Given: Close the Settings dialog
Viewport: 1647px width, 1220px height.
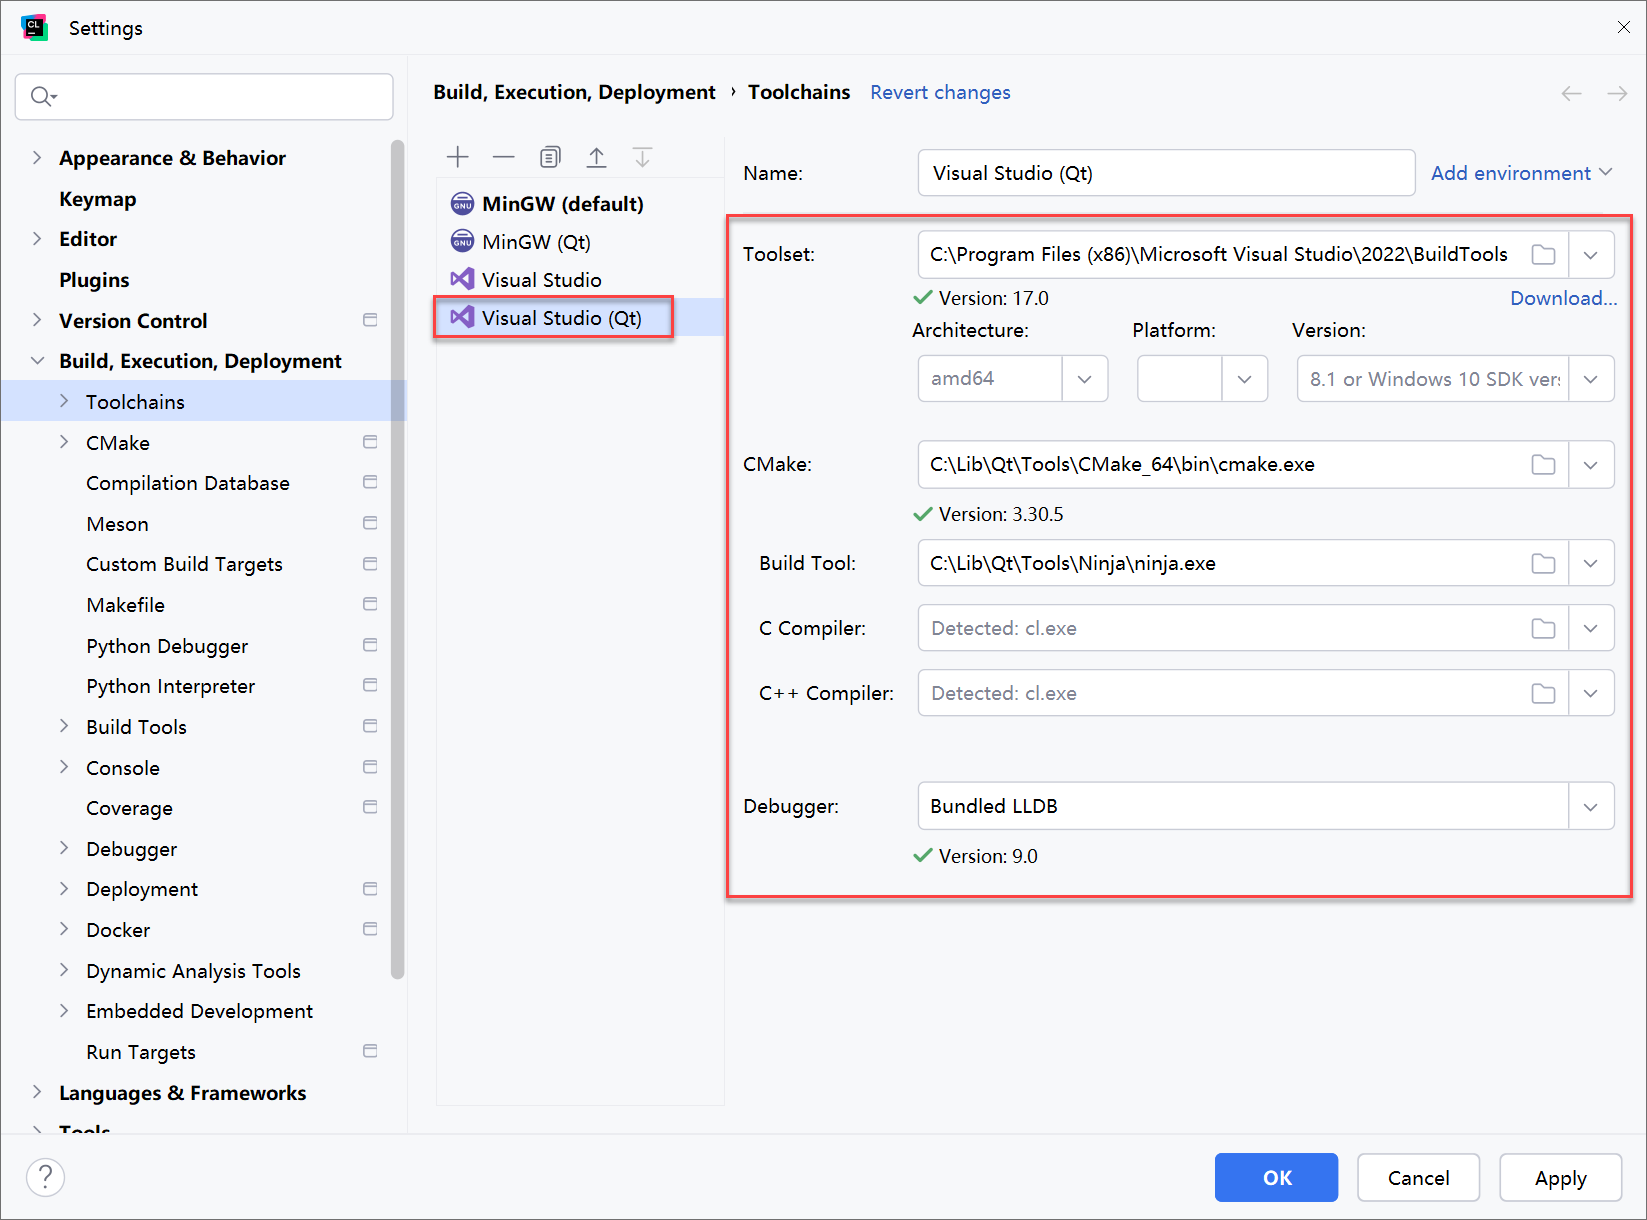Looking at the screenshot, I should pos(1623,27).
